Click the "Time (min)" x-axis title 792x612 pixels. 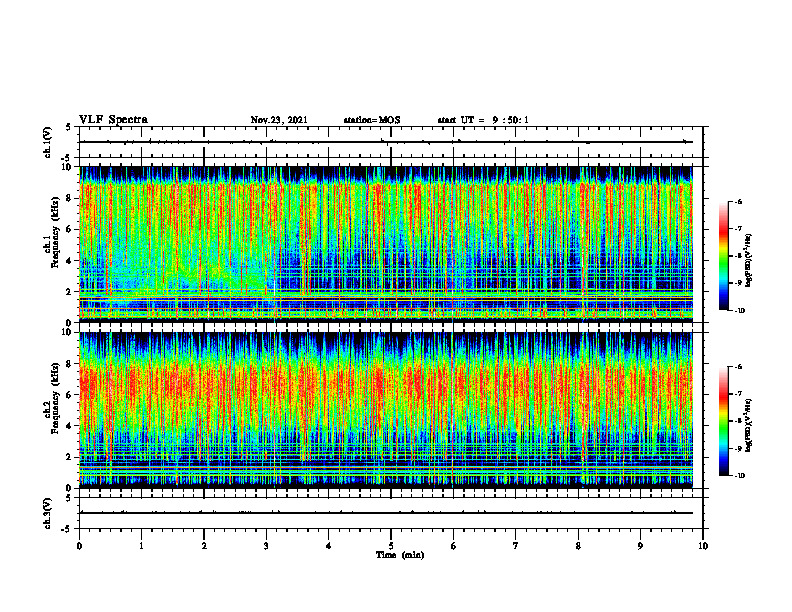pyautogui.click(x=400, y=555)
